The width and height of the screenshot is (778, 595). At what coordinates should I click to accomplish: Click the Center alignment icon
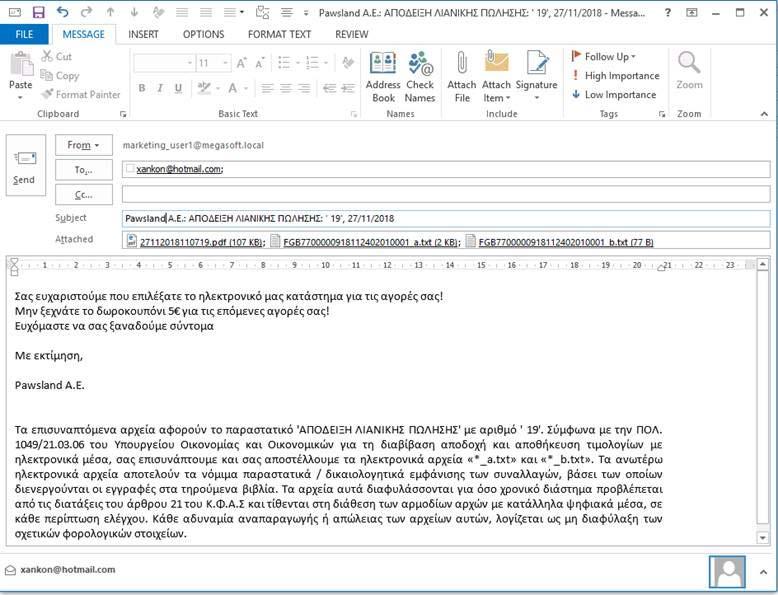tap(286, 88)
